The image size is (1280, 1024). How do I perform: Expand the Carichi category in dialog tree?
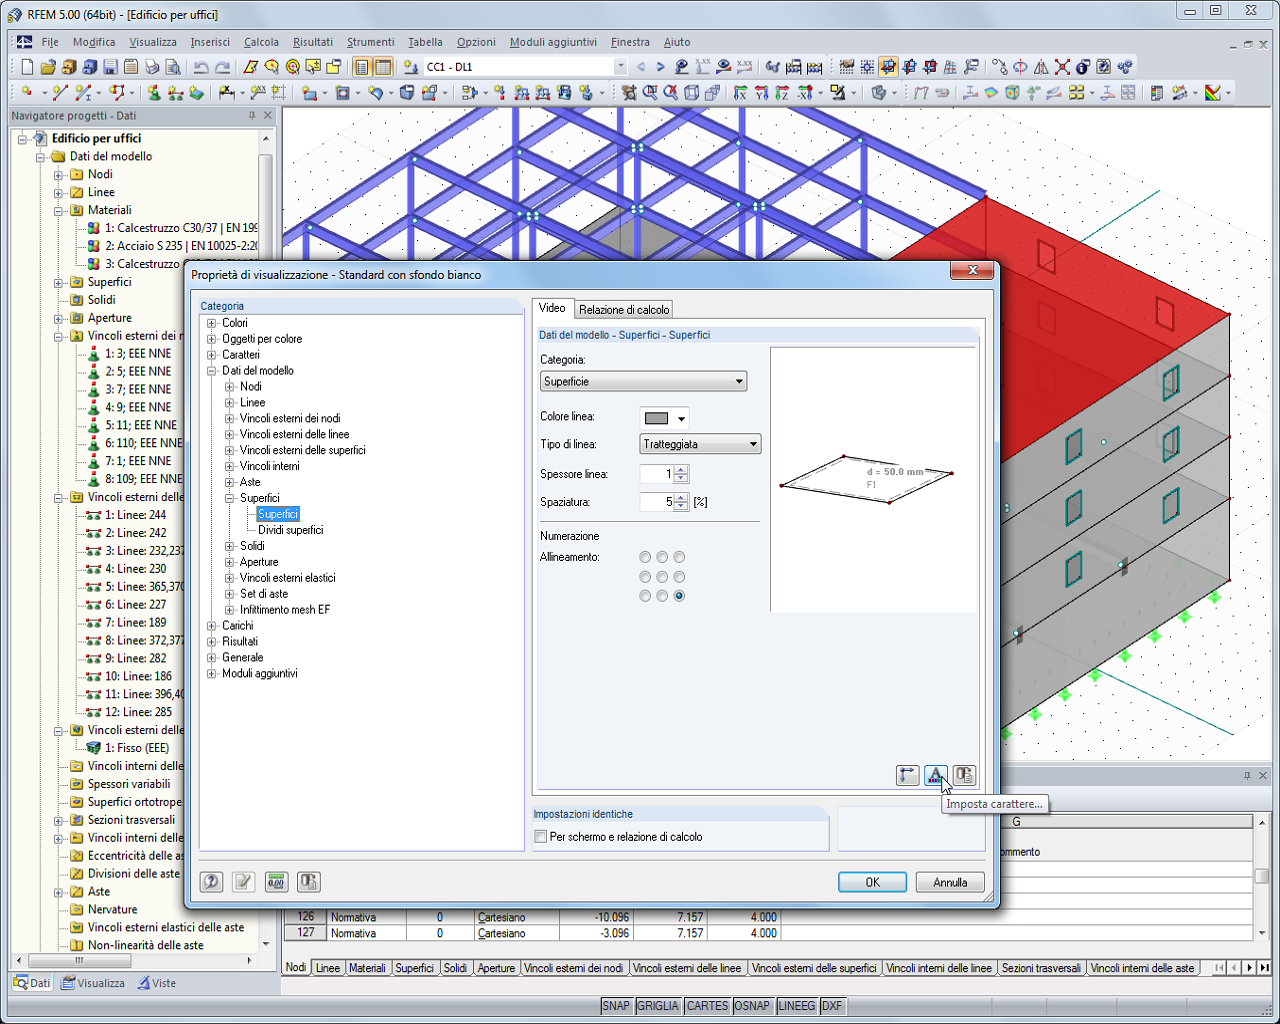(x=212, y=626)
